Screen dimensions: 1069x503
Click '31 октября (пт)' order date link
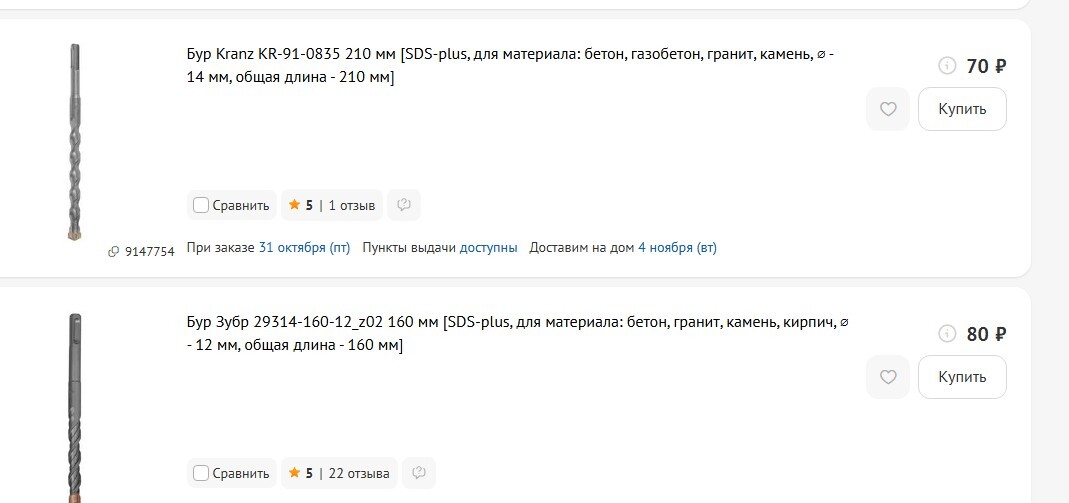(x=304, y=247)
